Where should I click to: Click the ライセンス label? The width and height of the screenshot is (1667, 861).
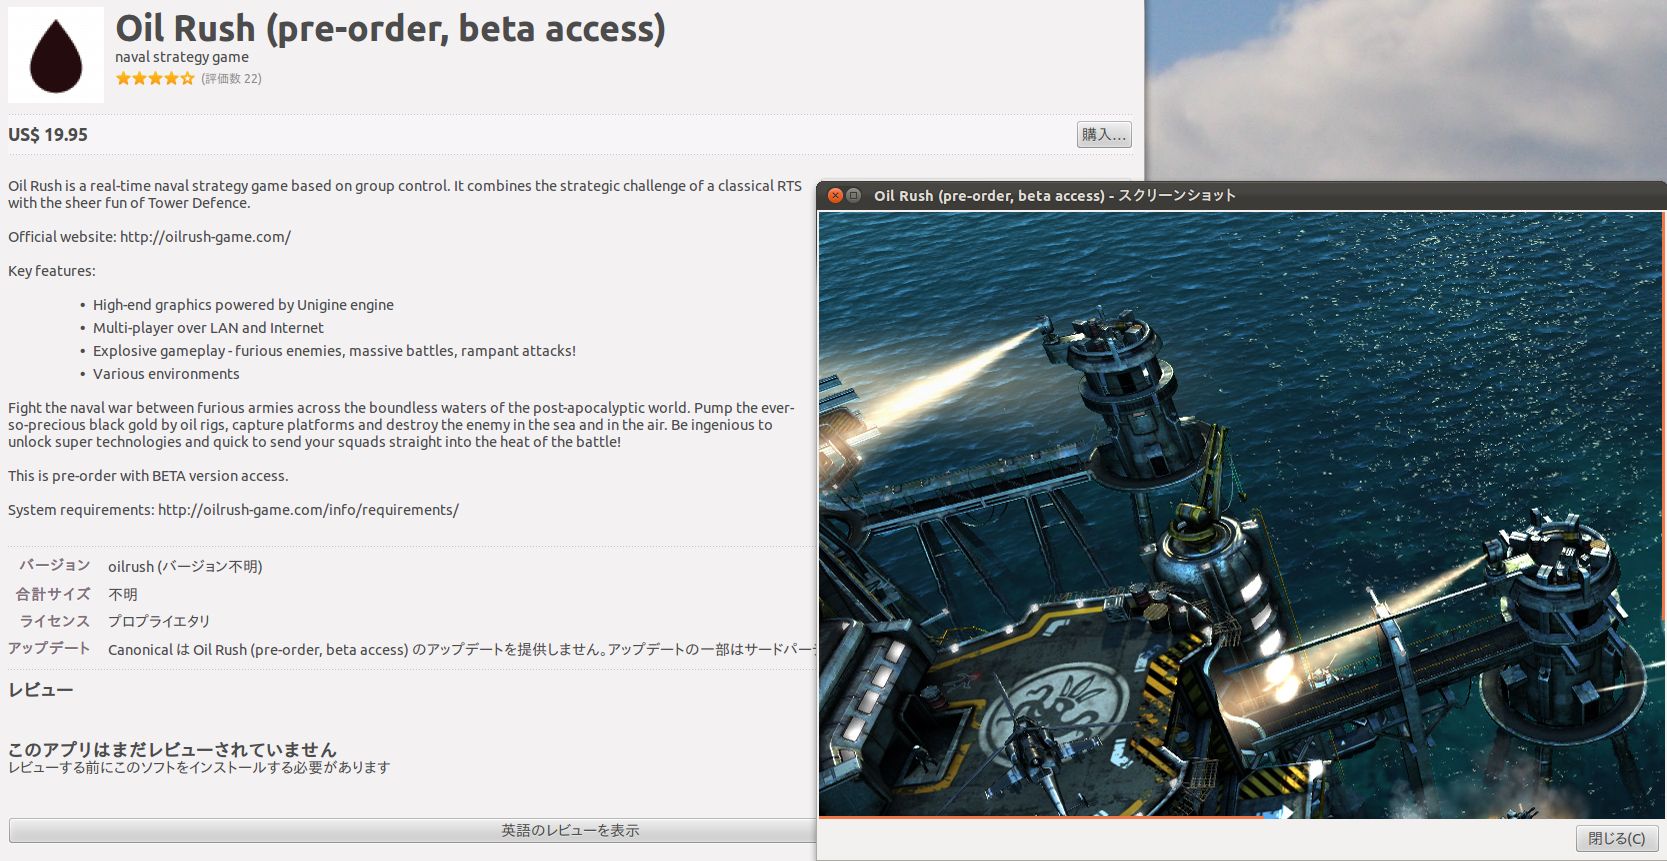[x=55, y=621]
